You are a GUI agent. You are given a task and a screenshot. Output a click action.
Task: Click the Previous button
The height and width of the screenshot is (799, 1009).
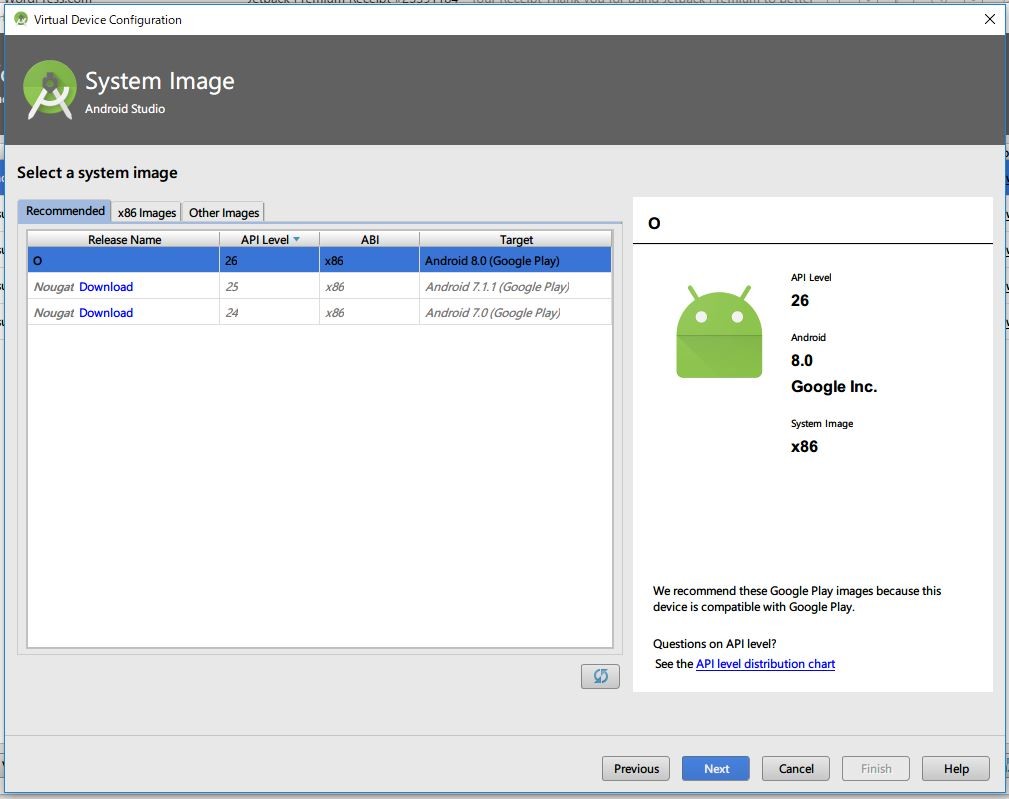(x=636, y=769)
